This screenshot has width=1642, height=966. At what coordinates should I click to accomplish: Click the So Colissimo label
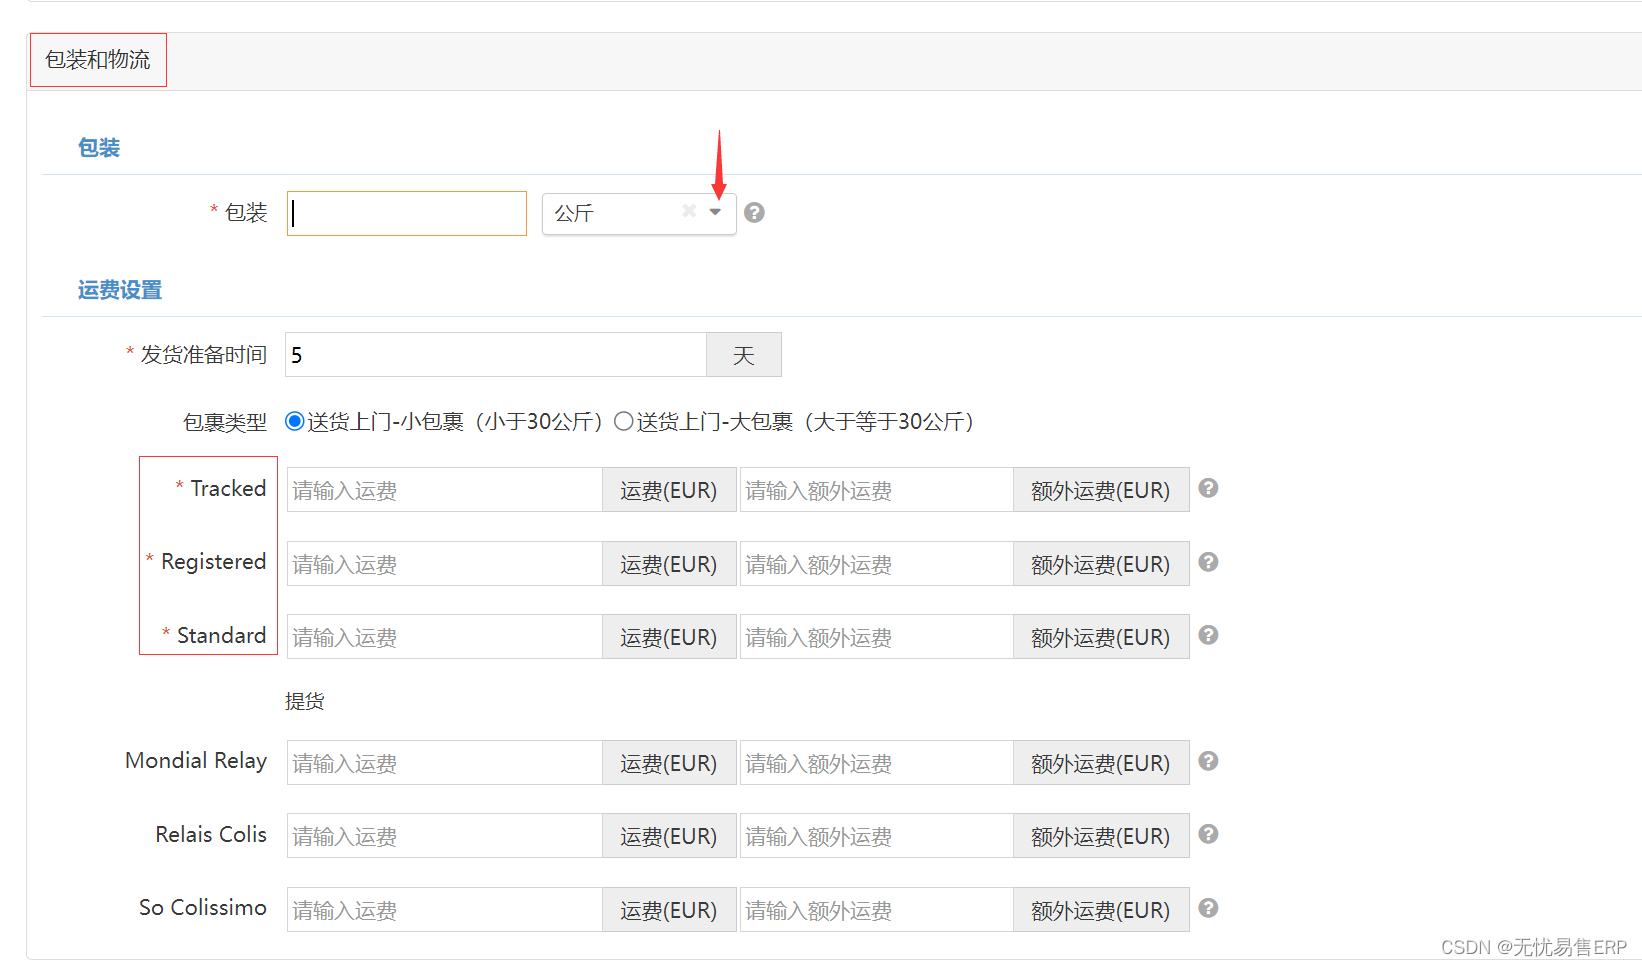(203, 908)
